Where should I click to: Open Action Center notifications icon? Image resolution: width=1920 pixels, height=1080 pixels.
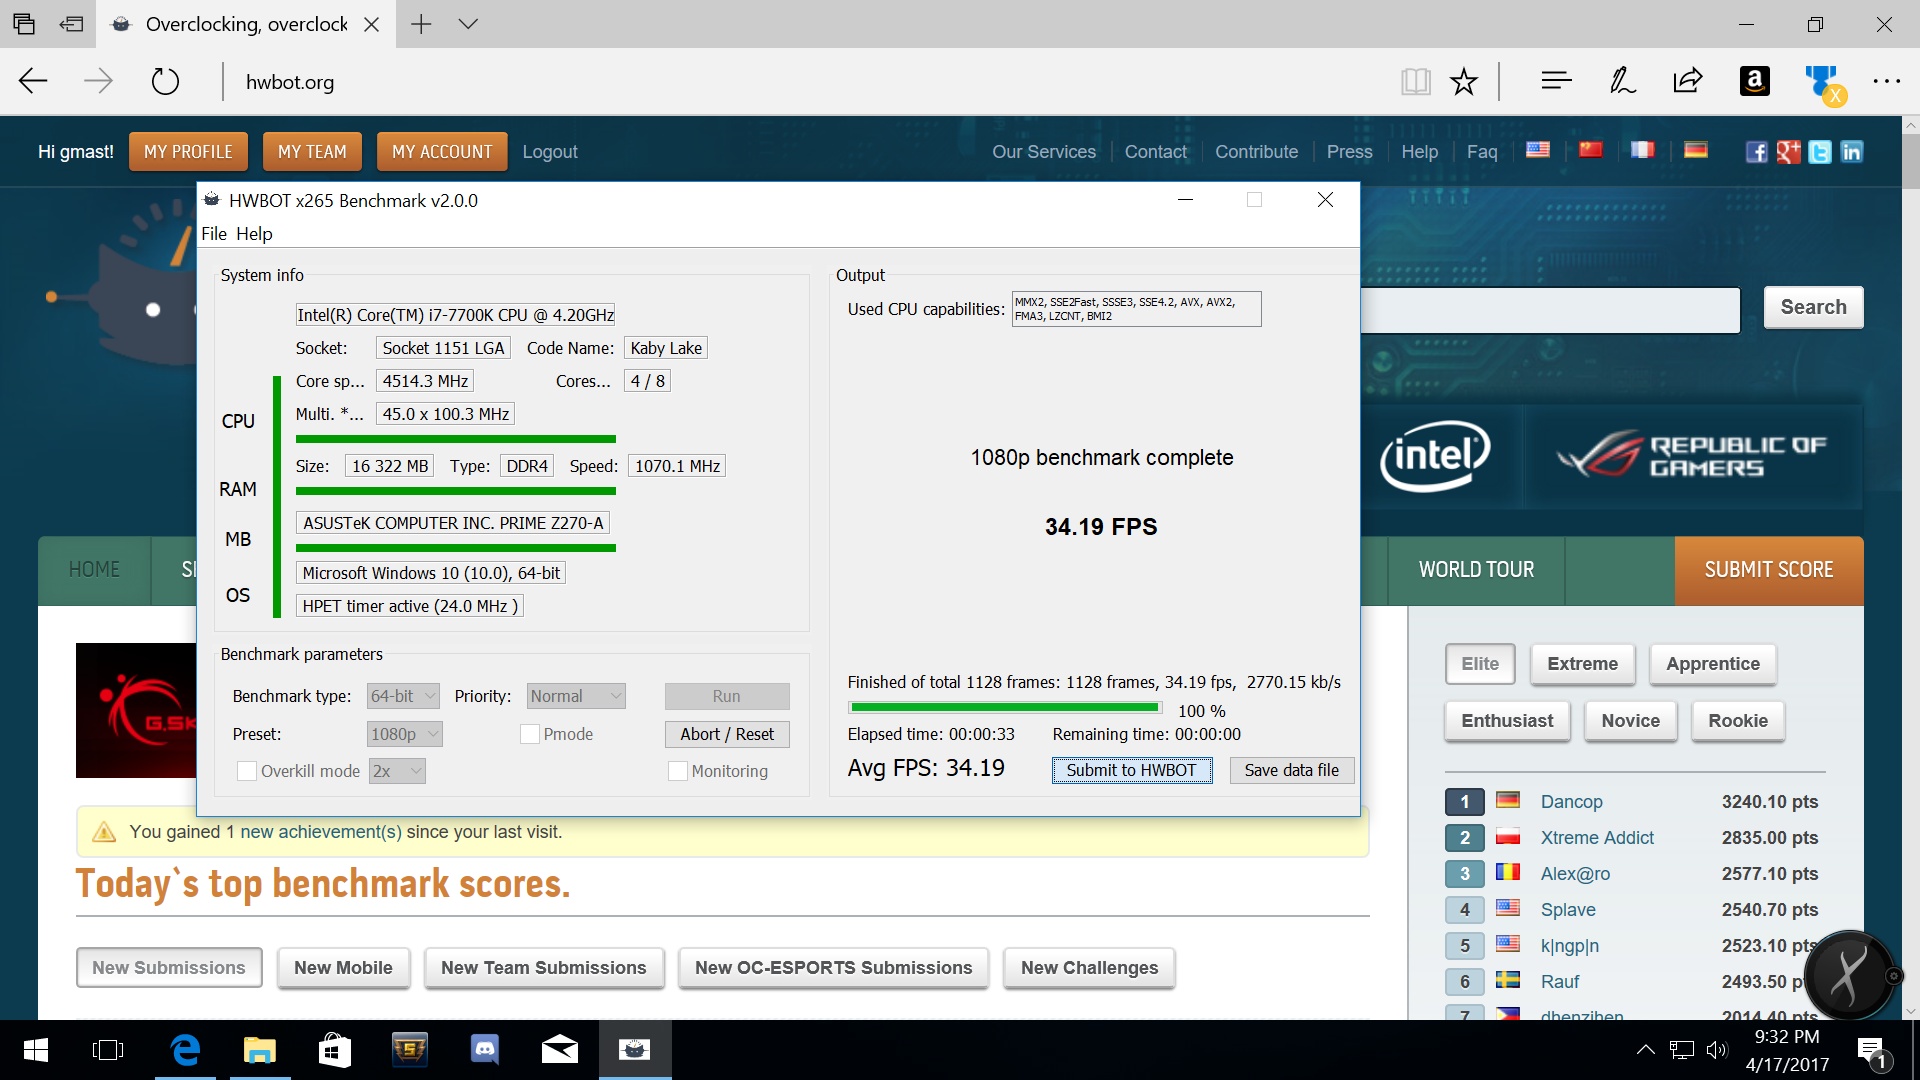coord(1871,1051)
